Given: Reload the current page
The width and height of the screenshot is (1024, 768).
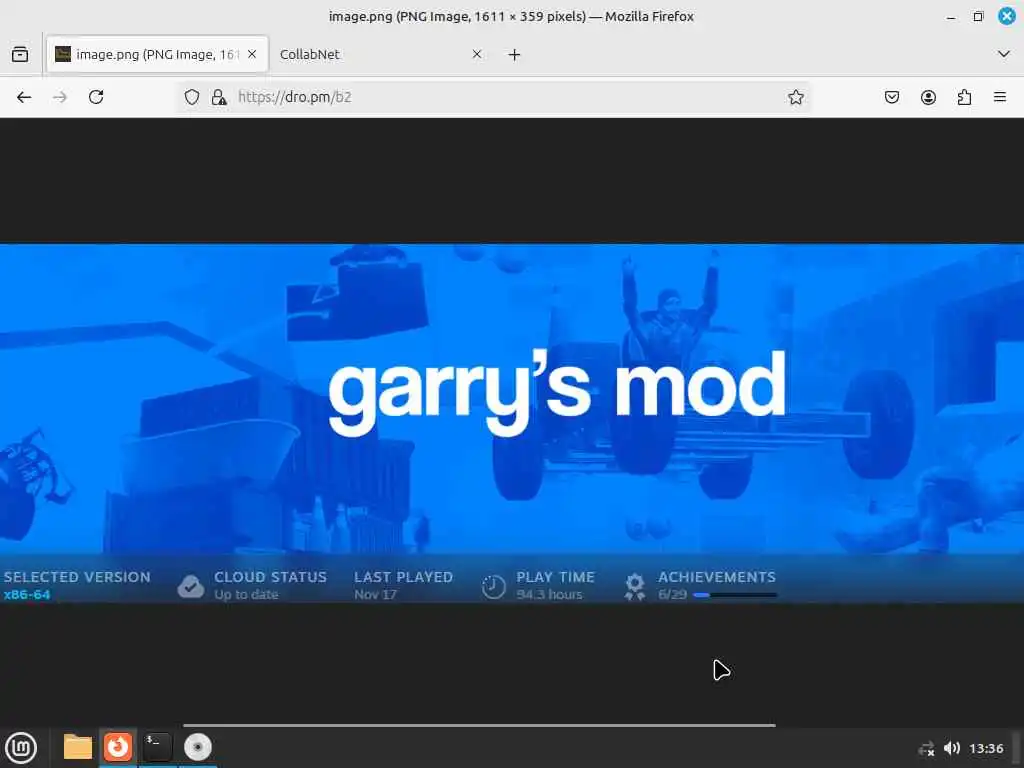Looking at the screenshot, I should (96, 97).
